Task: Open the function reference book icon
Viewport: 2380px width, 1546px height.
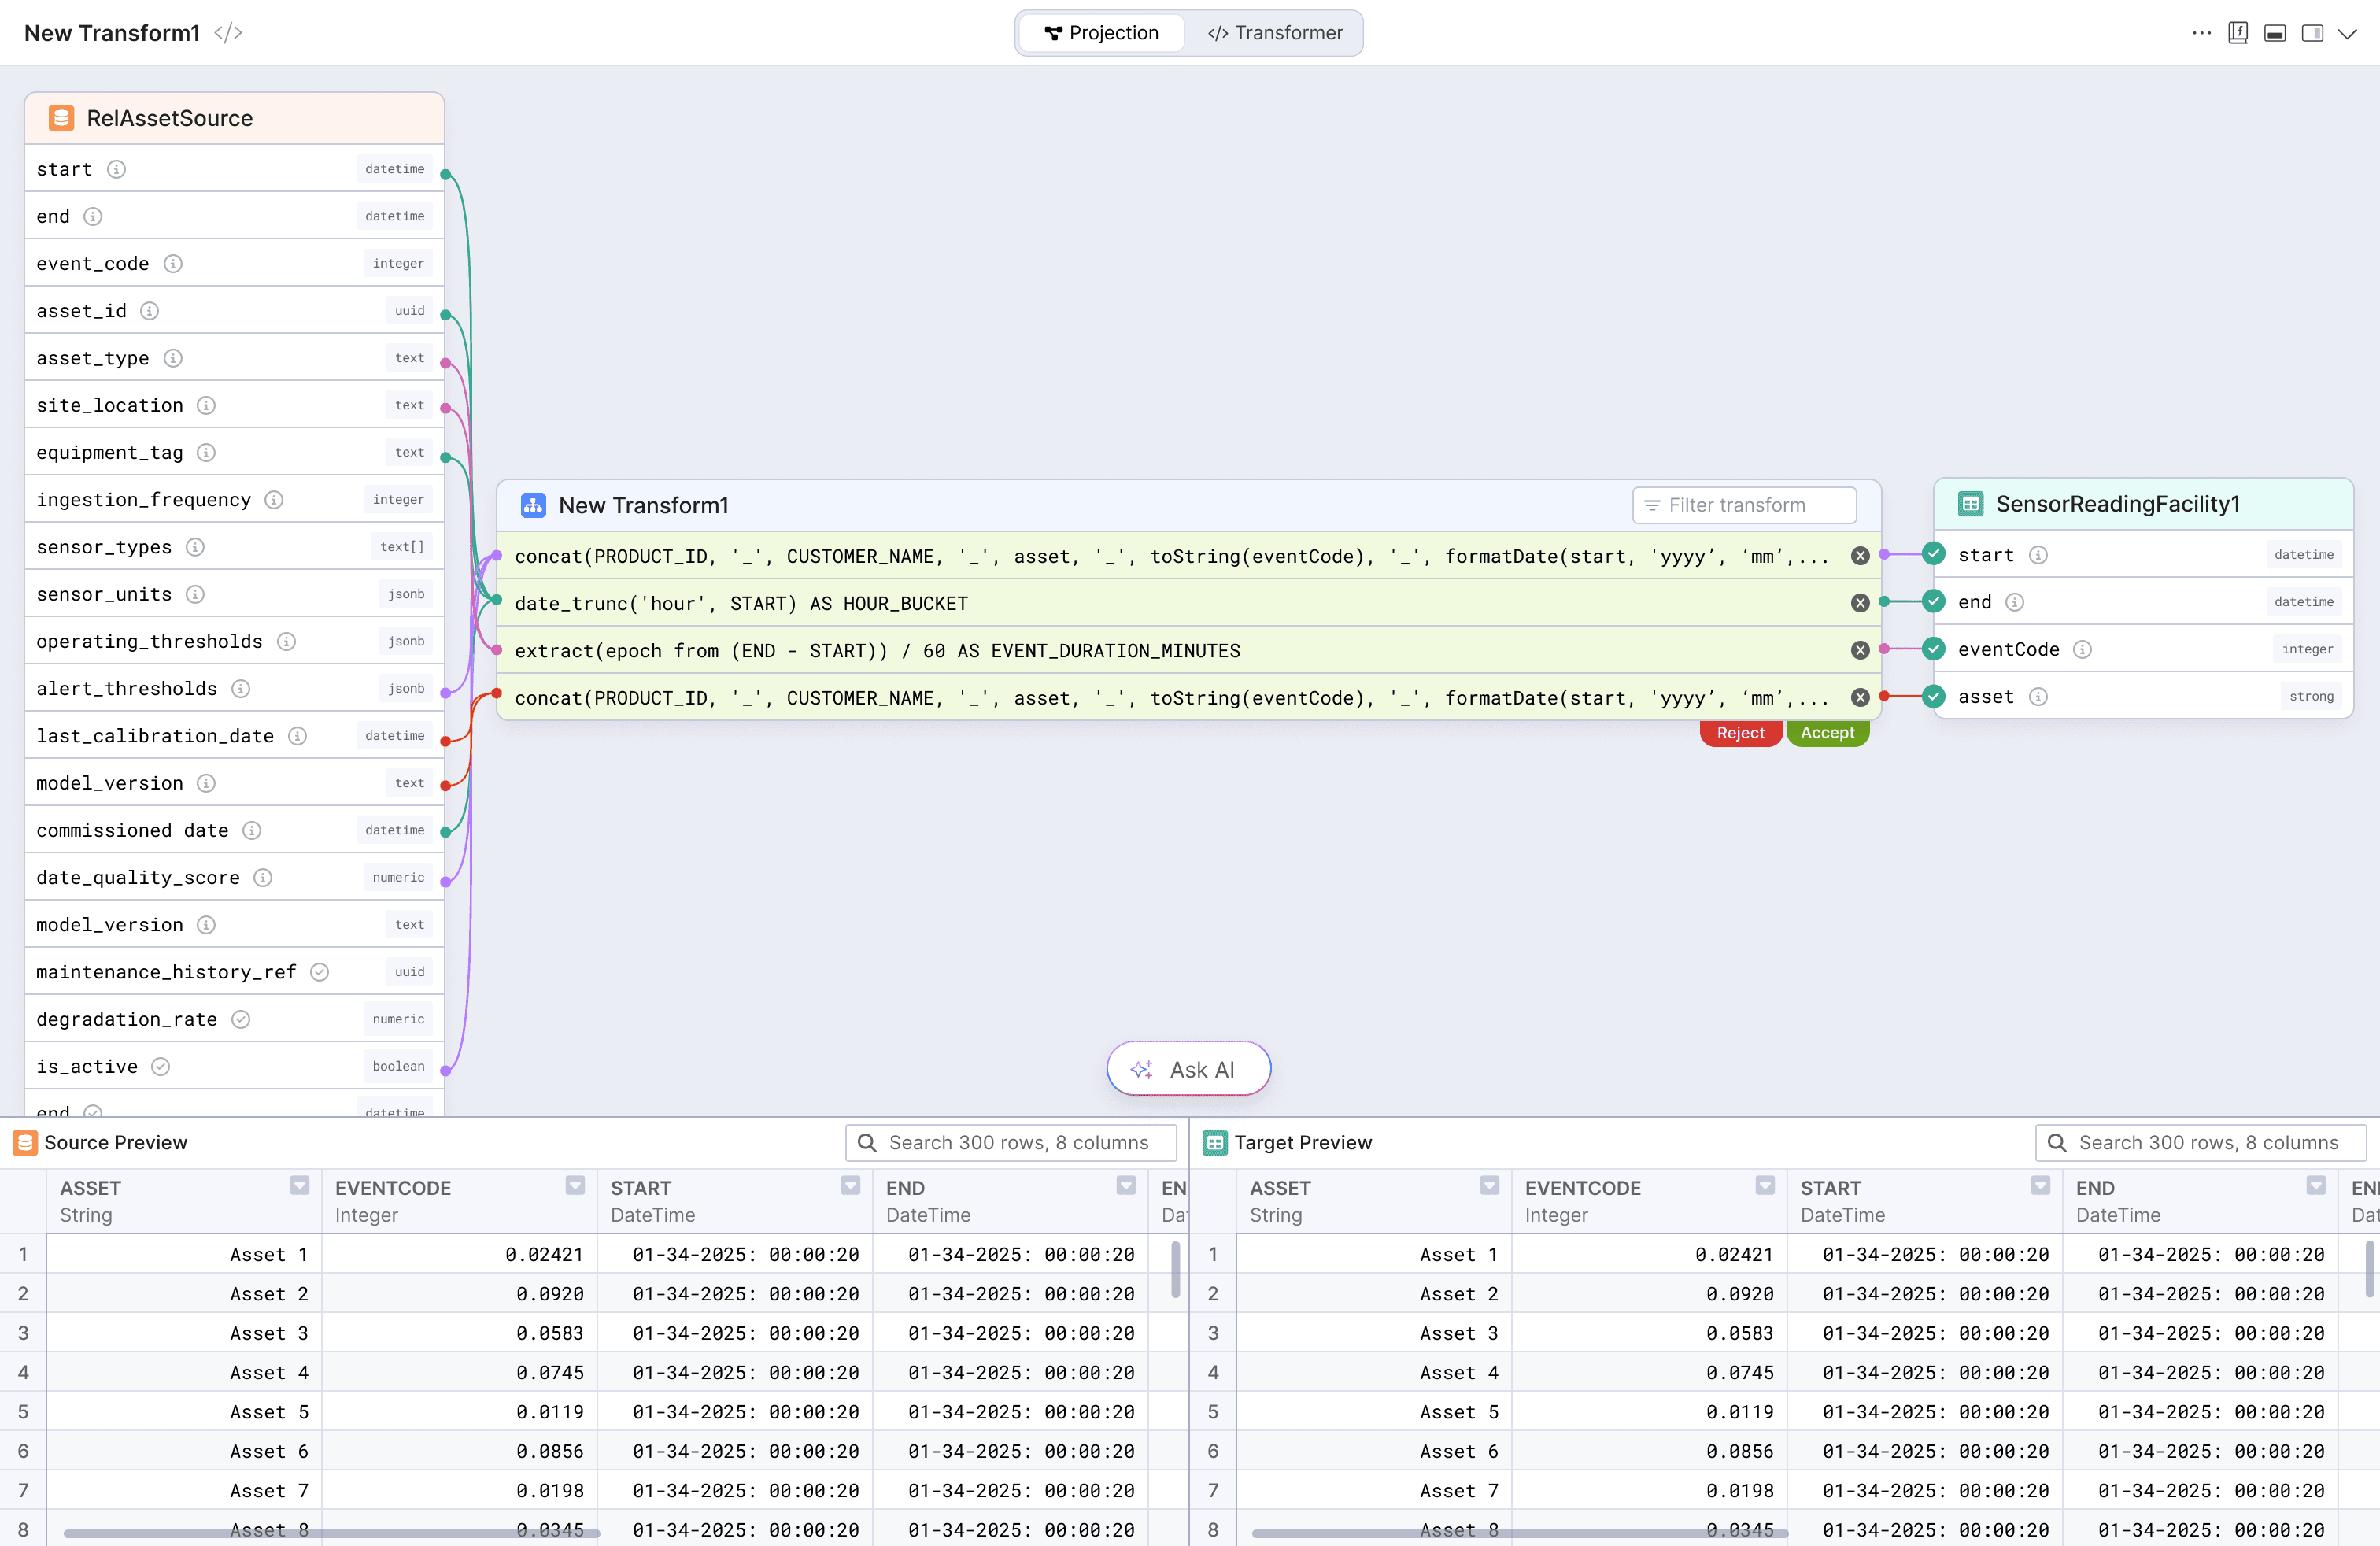Action: click(x=2237, y=32)
